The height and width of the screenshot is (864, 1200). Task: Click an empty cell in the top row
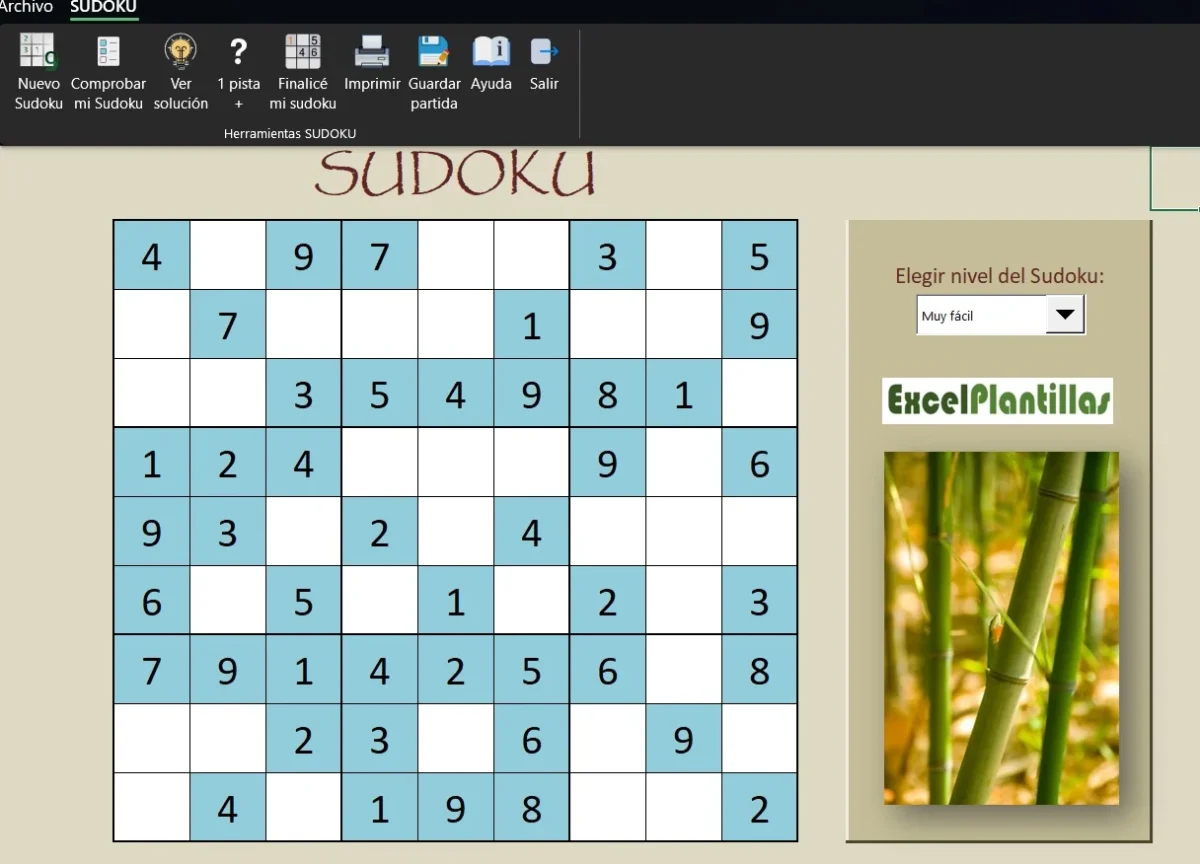[227, 256]
